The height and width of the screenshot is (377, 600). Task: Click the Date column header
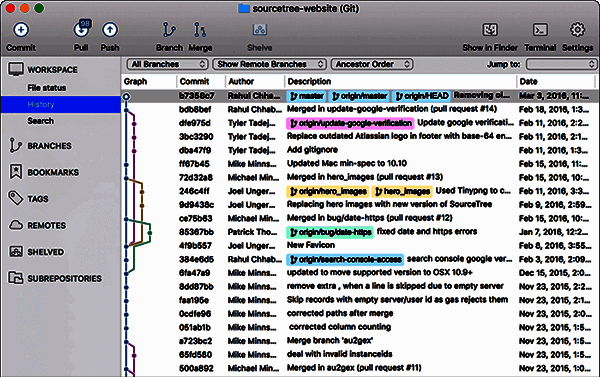(528, 81)
